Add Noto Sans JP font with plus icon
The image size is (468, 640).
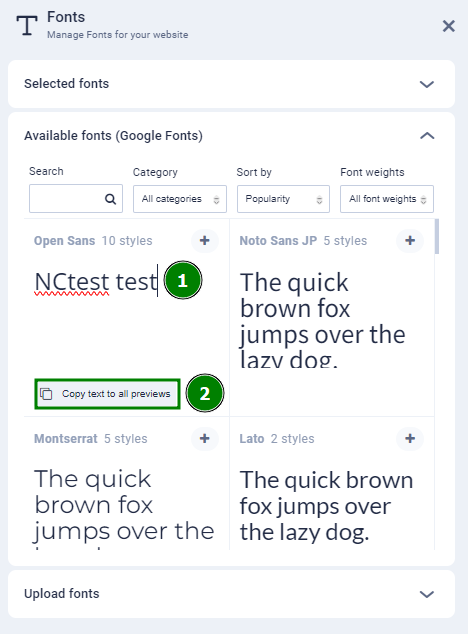click(410, 241)
